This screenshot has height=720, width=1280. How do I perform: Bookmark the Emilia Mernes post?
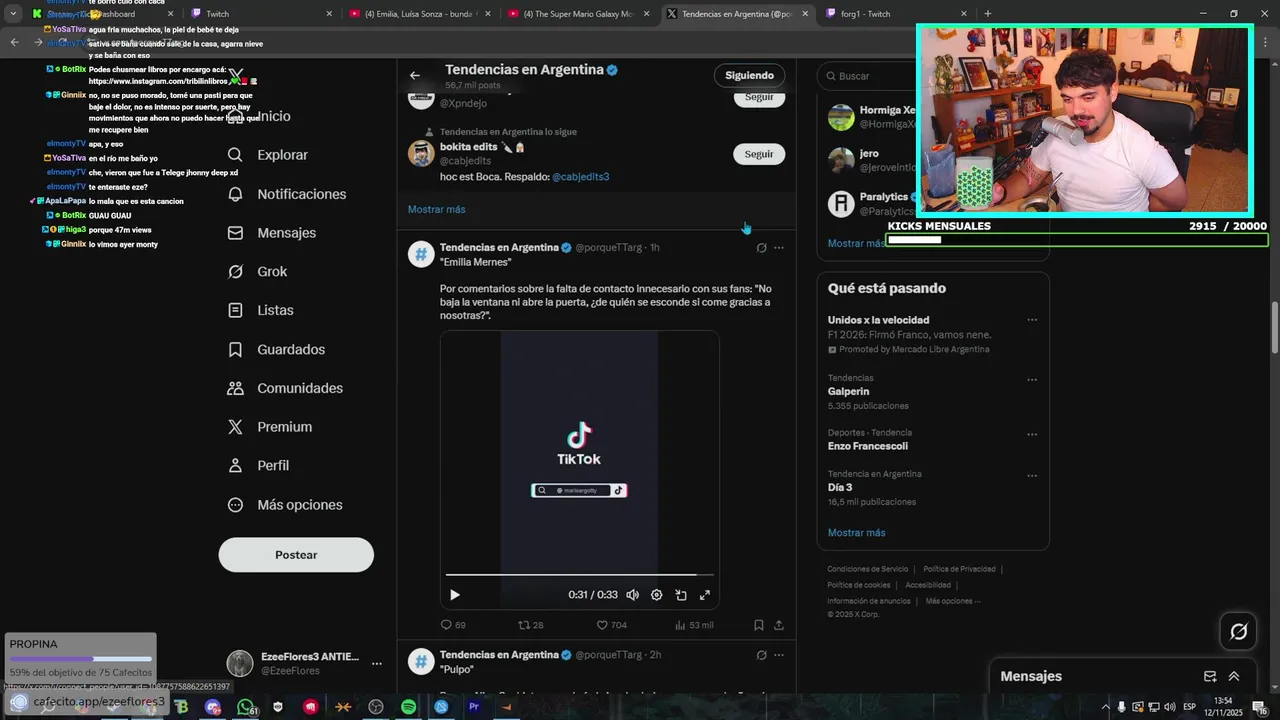click(759, 625)
